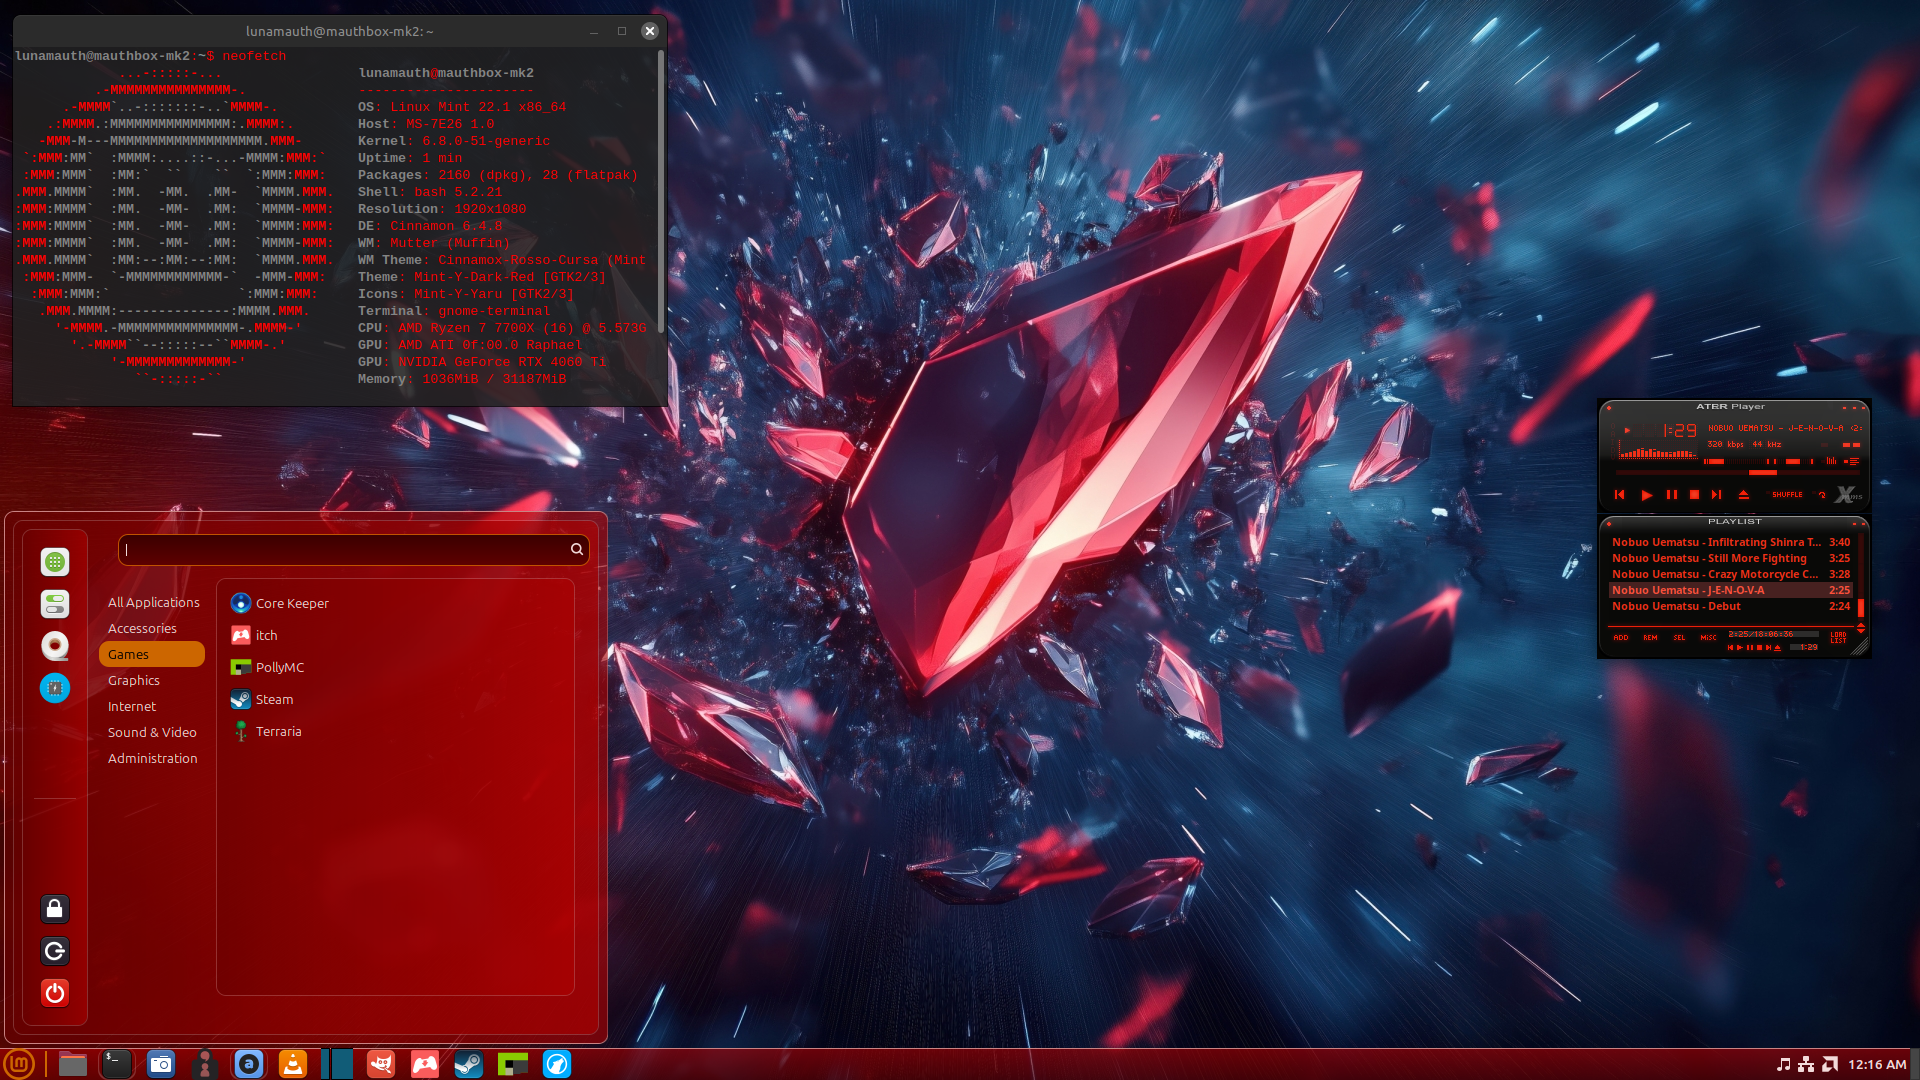
Task: Click the red power-off icon
Action: [55, 993]
